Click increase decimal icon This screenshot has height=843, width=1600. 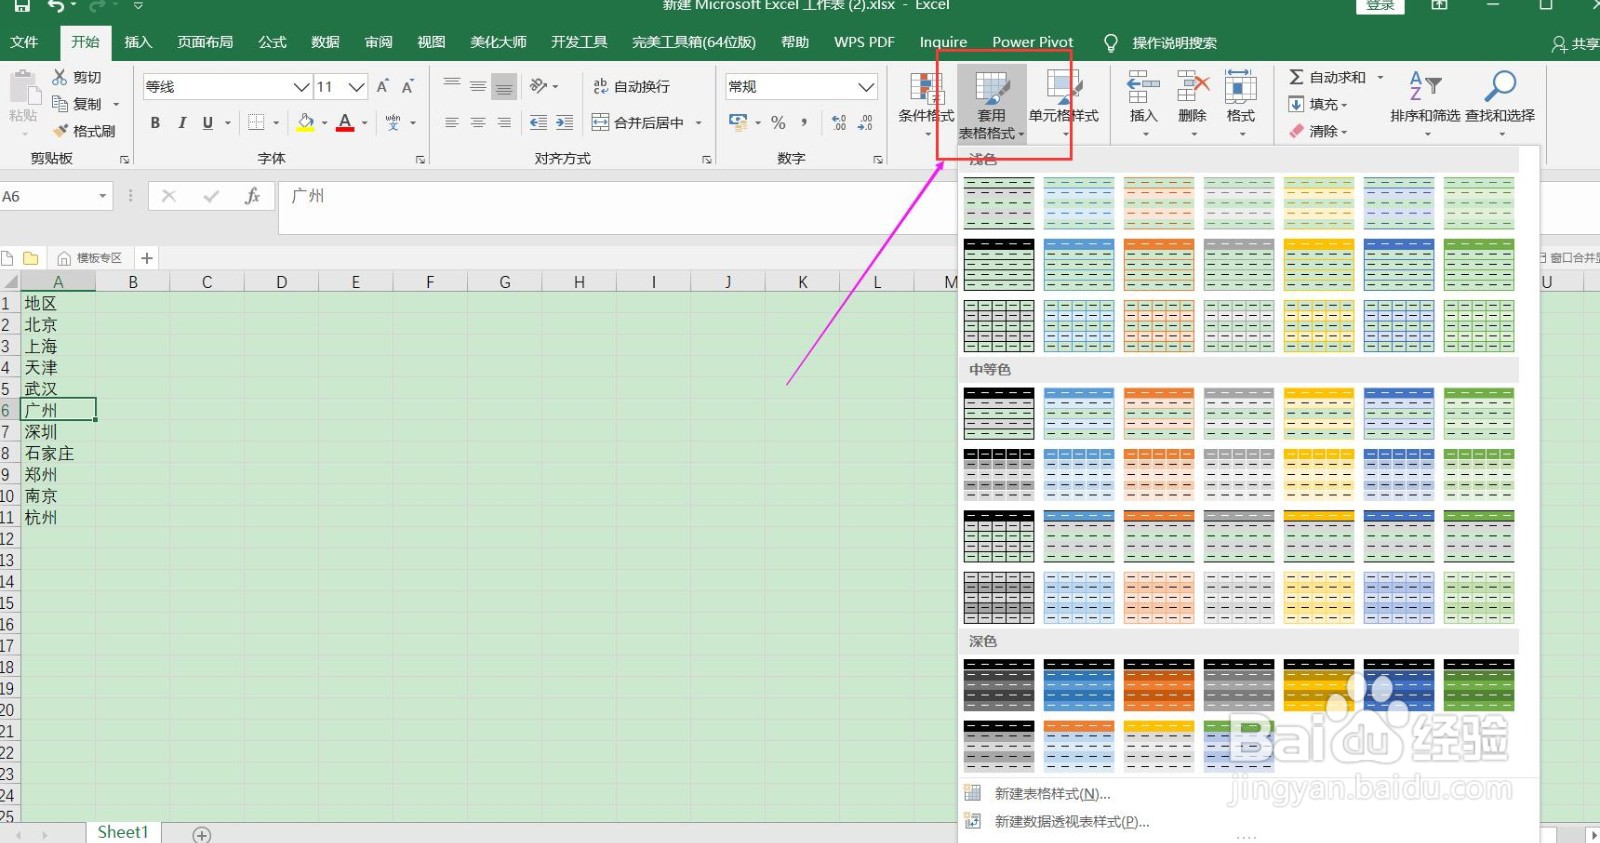coord(839,123)
